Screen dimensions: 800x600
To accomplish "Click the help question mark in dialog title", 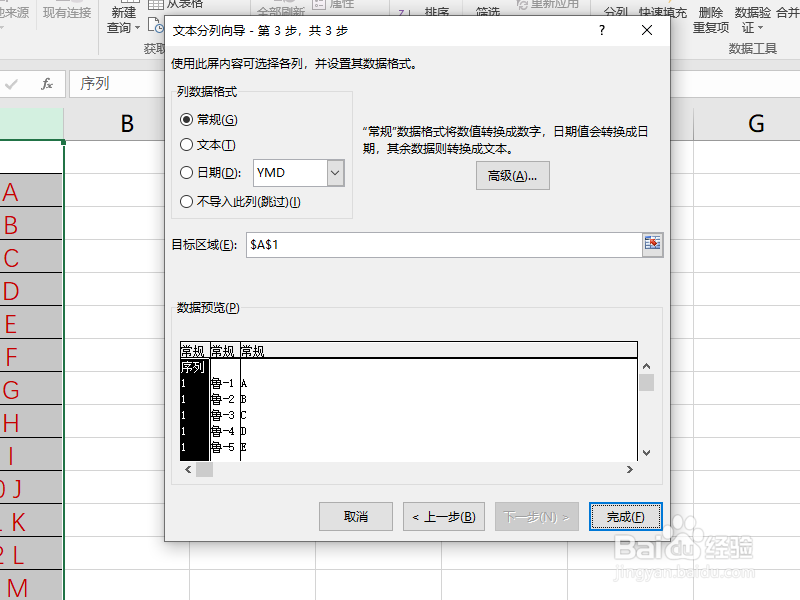I will (602, 31).
